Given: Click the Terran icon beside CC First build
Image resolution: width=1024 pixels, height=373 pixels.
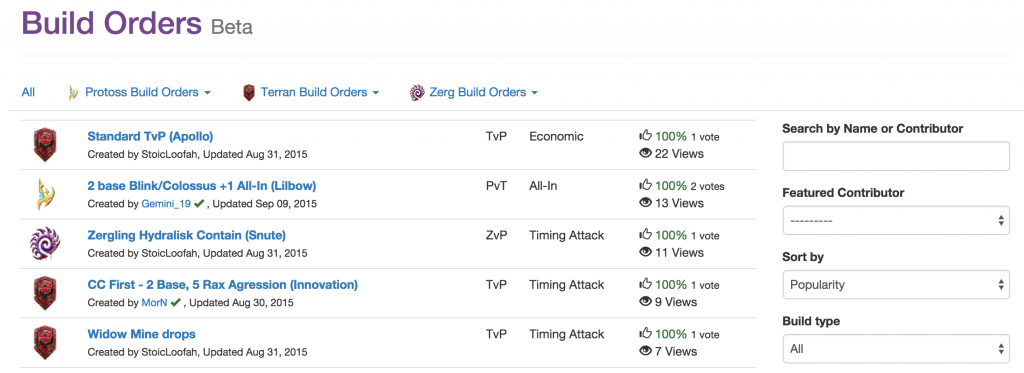Looking at the screenshot, I should point(45,293).
